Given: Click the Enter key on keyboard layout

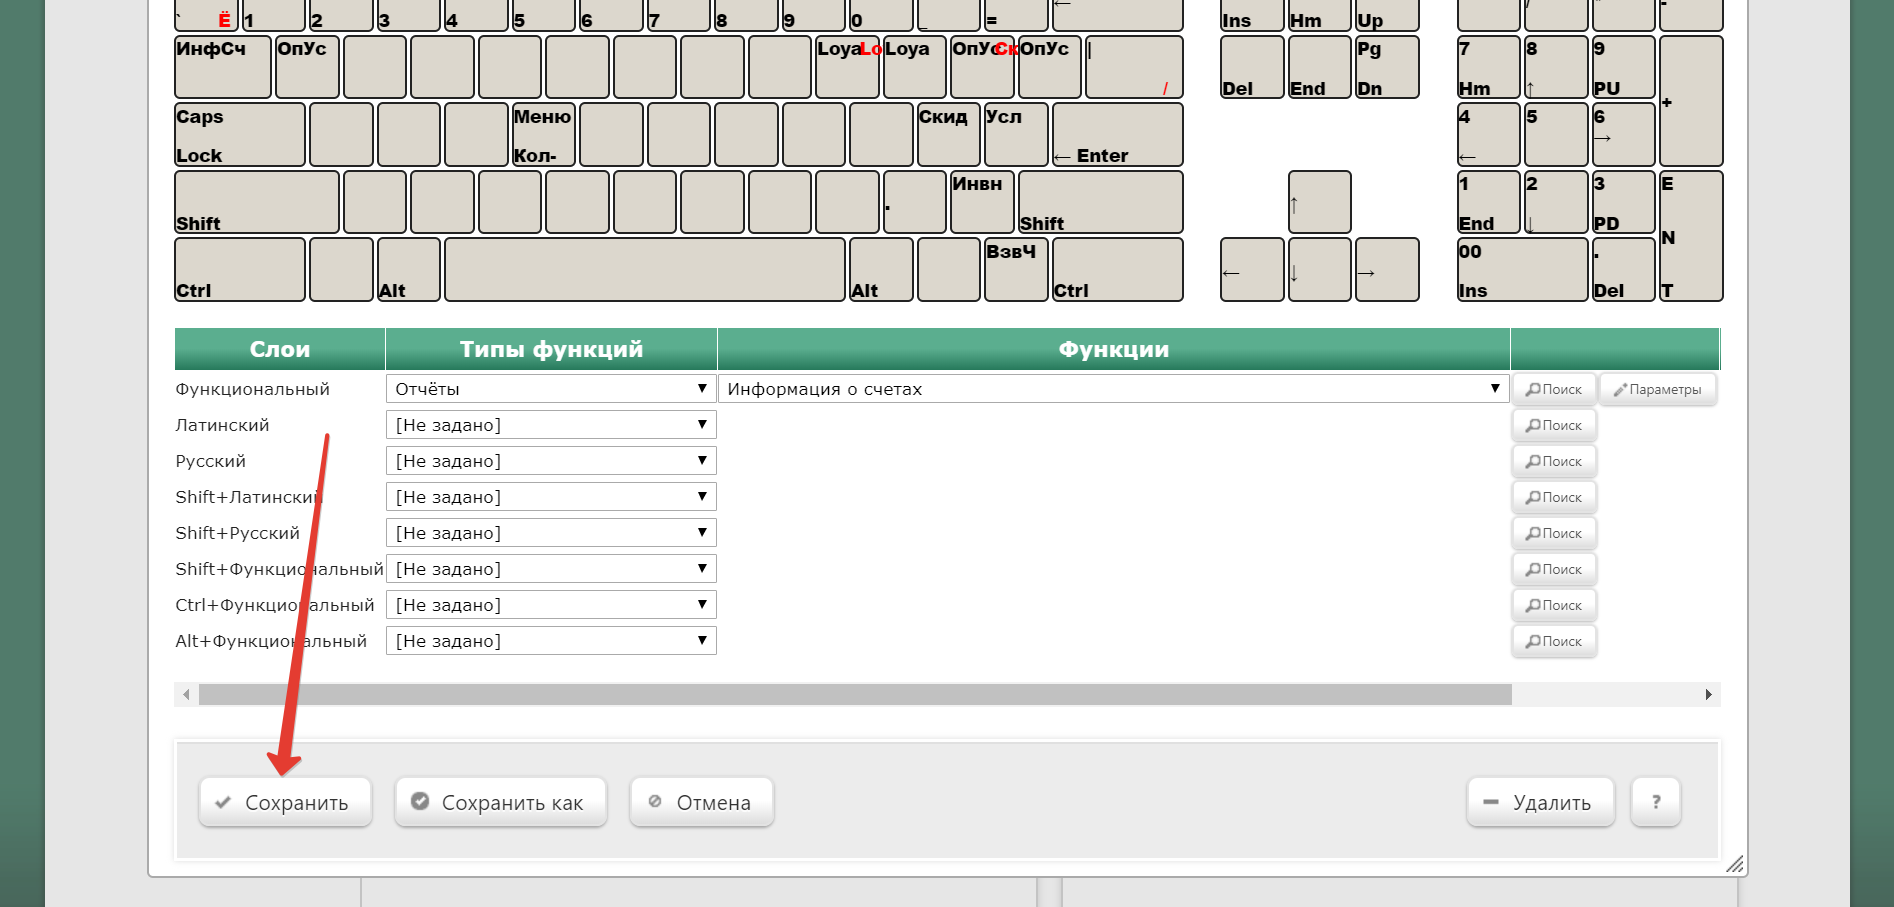Looking at the screenshot, I should click(1117, 135).
